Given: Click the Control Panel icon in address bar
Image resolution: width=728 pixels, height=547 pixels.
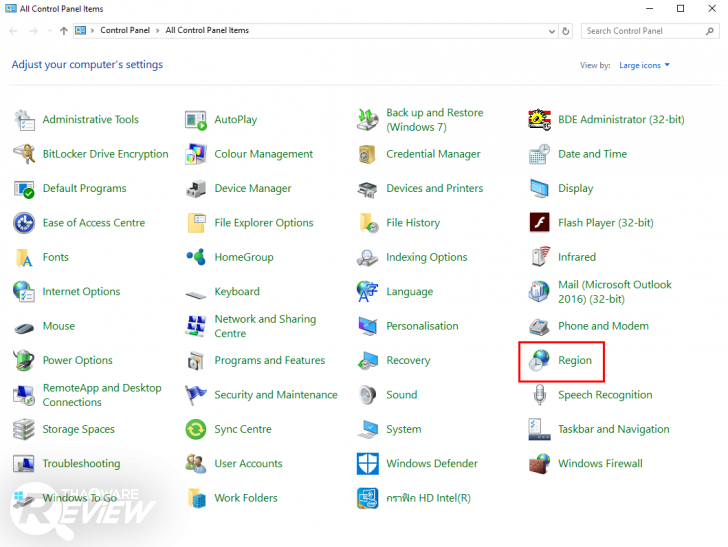Looking at the screenshot, I should click(81, 31).
